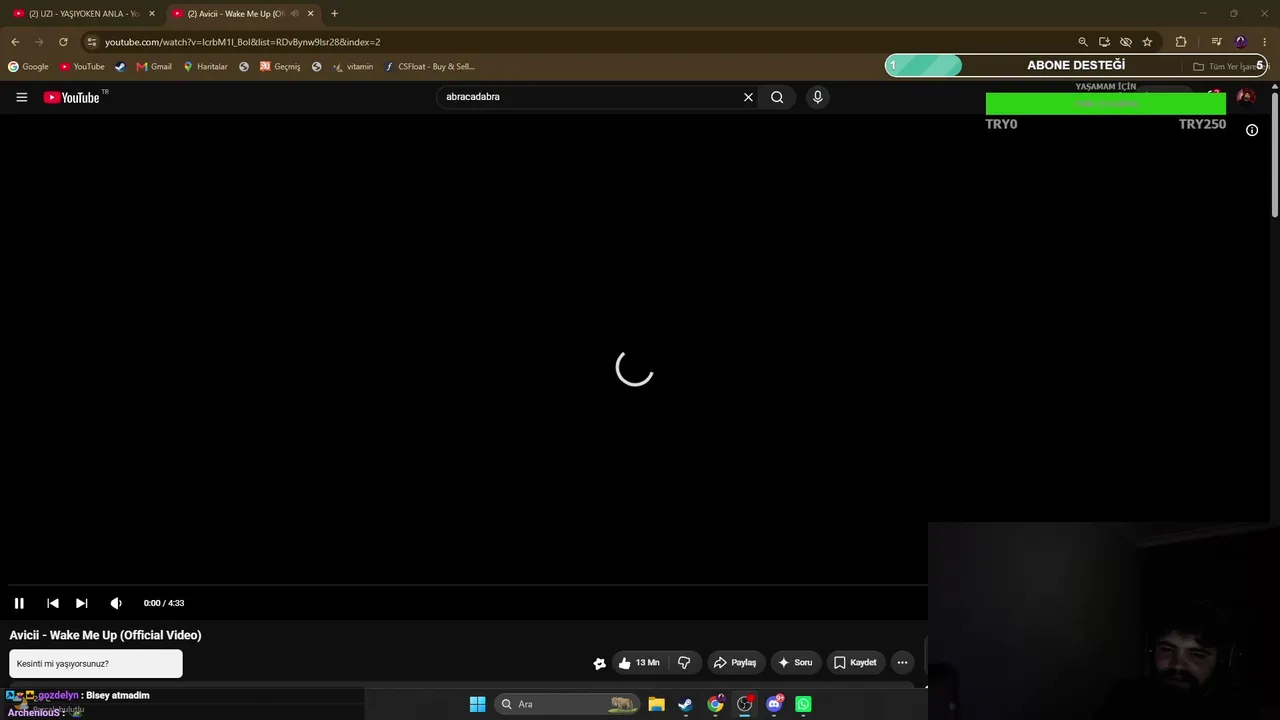The width and height of the screenshot is (1280, 720).
Task: Install app via the address bar icon
Action: pyautogui.click(x=1104, y=42)
